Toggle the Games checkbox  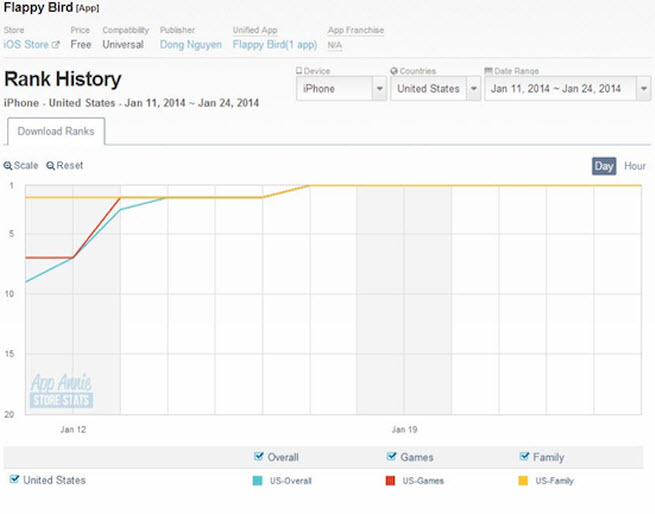391,456
